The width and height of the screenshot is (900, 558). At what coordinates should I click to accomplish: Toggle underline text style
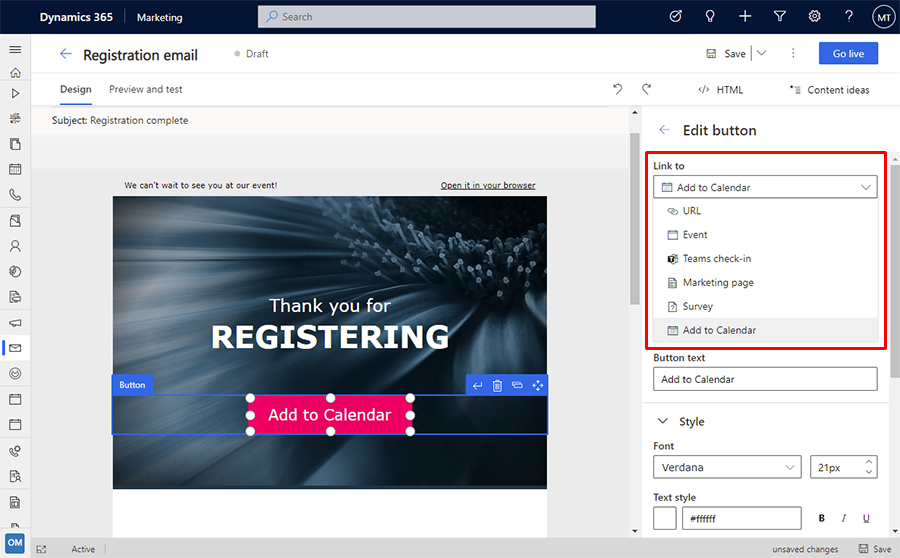(866, 518)
